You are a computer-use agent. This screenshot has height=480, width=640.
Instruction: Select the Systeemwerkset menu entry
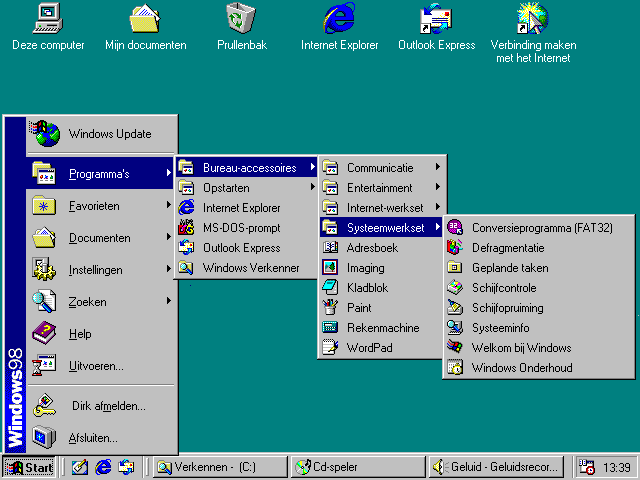pyautogui.click(x=381, y=227)
